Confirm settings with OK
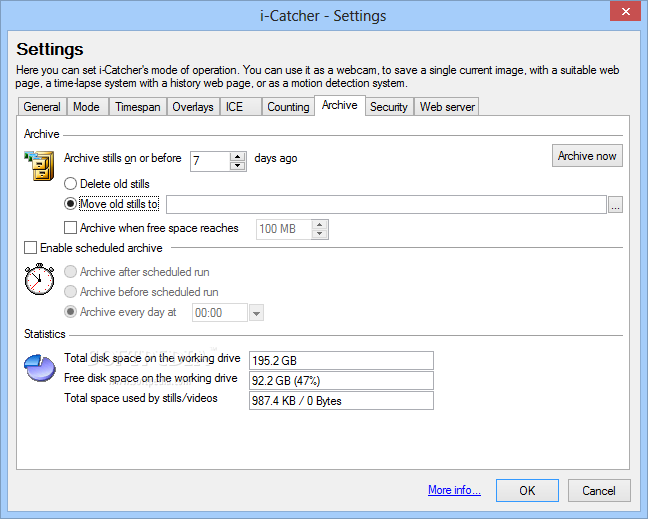Viewport: 648px width, 519px height. 527,490
